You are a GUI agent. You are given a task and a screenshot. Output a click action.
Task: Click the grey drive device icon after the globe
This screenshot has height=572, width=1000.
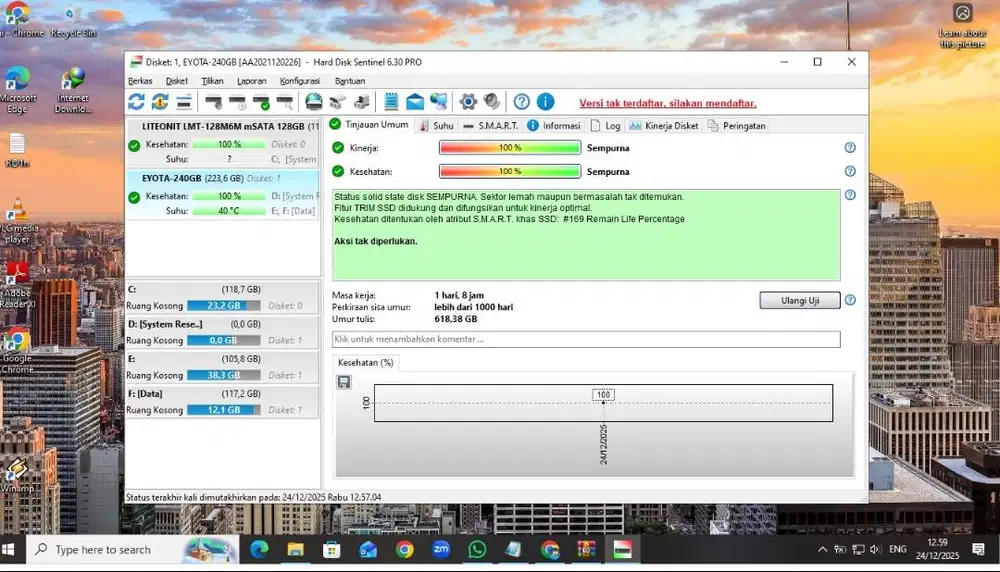click(337, 101)
